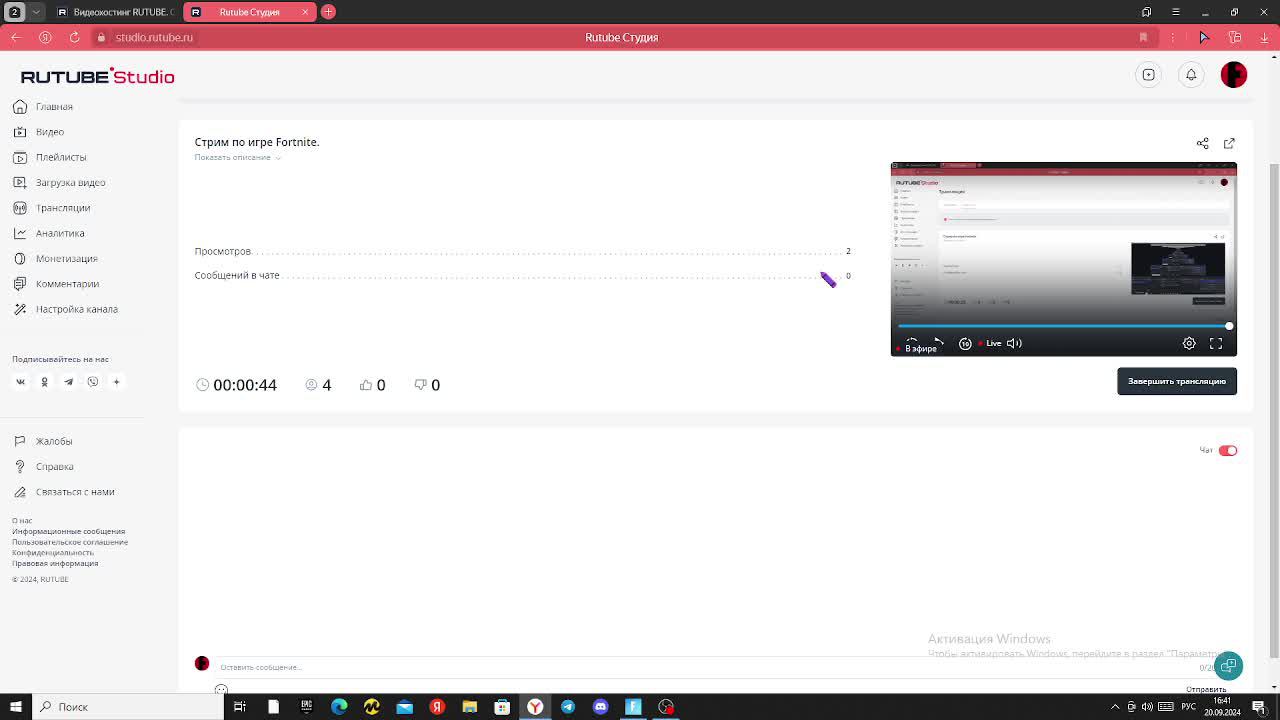Open Telegram from the taskbar

(x=568, y=707)
